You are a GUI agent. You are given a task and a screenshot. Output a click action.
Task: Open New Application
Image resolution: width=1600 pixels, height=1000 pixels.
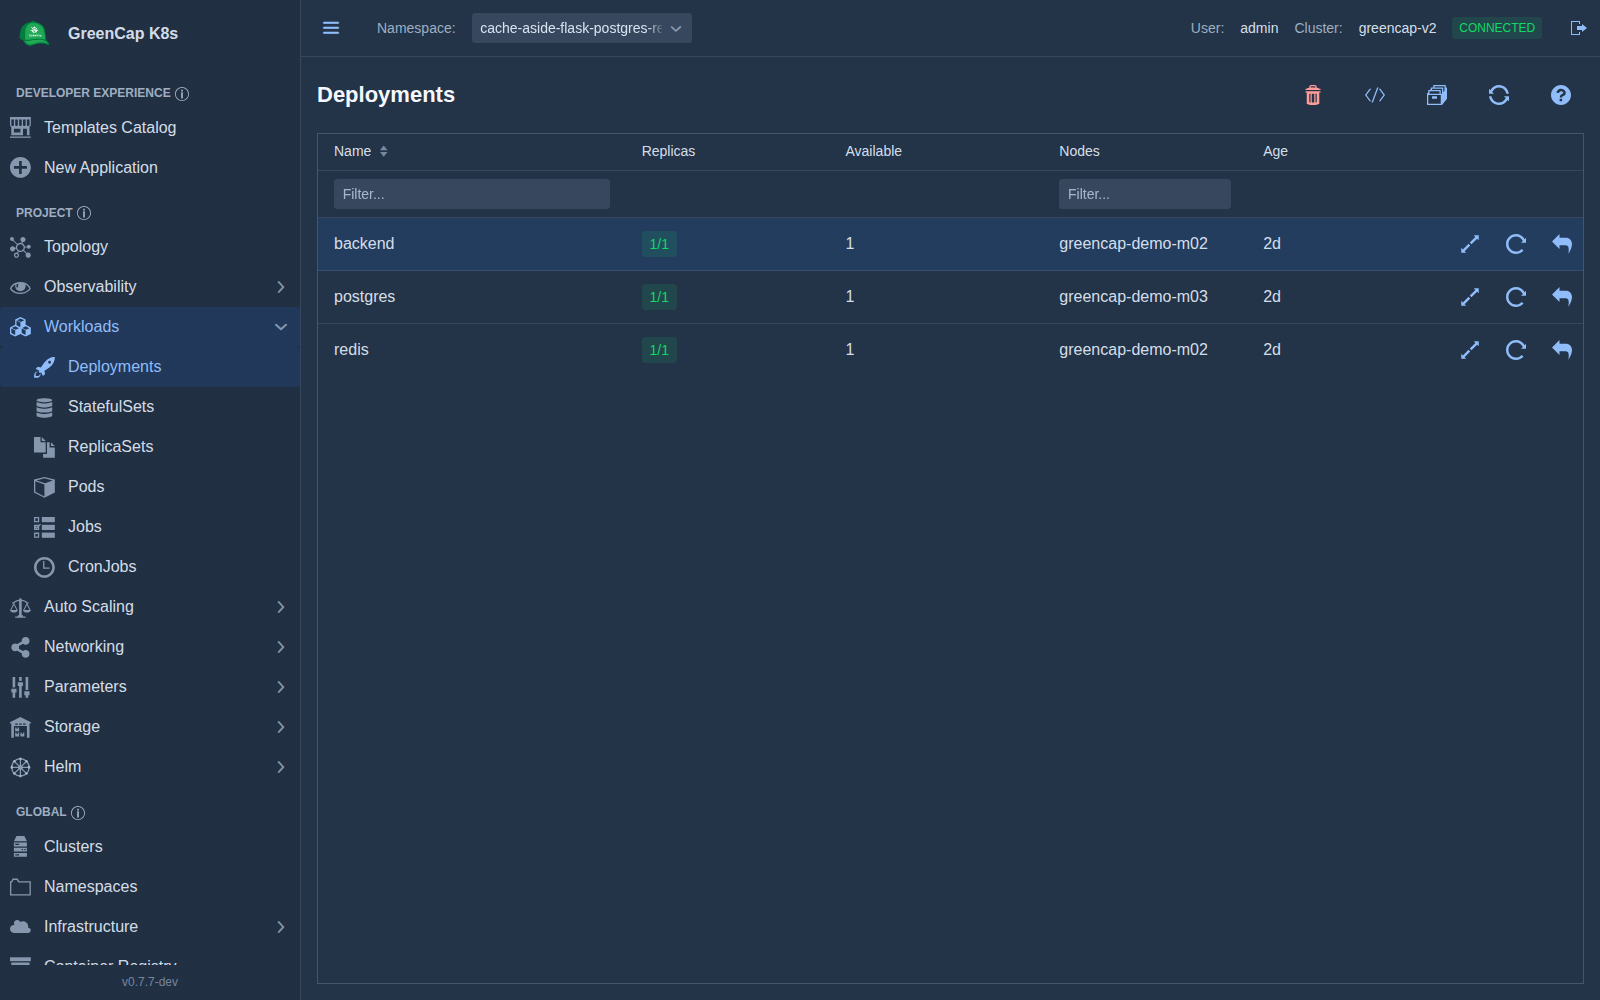(x=150, y=167)
